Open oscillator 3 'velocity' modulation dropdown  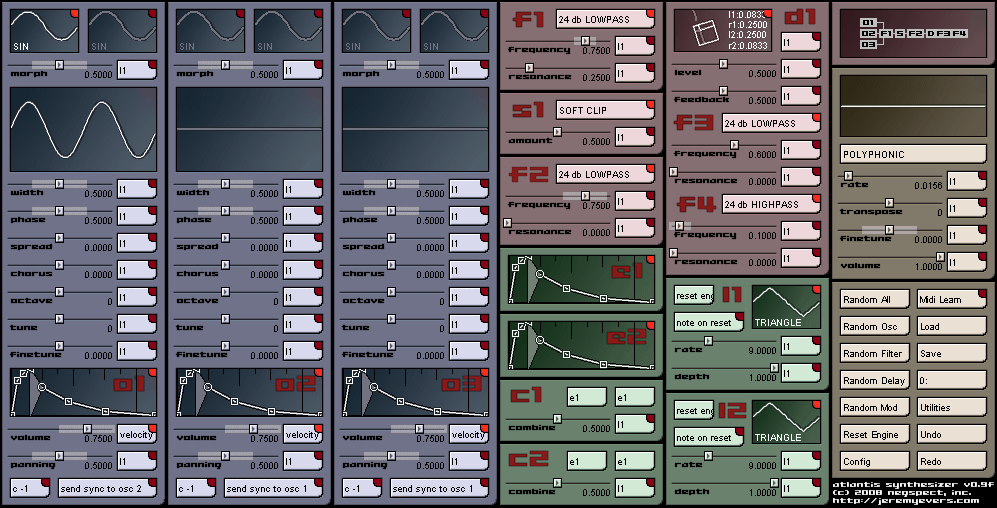469,434
